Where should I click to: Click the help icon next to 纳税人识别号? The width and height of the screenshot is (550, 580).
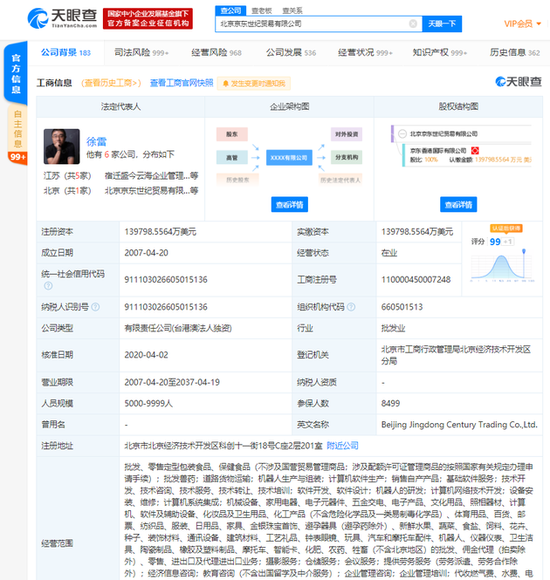pyautogui.click(x=95, y=307)
